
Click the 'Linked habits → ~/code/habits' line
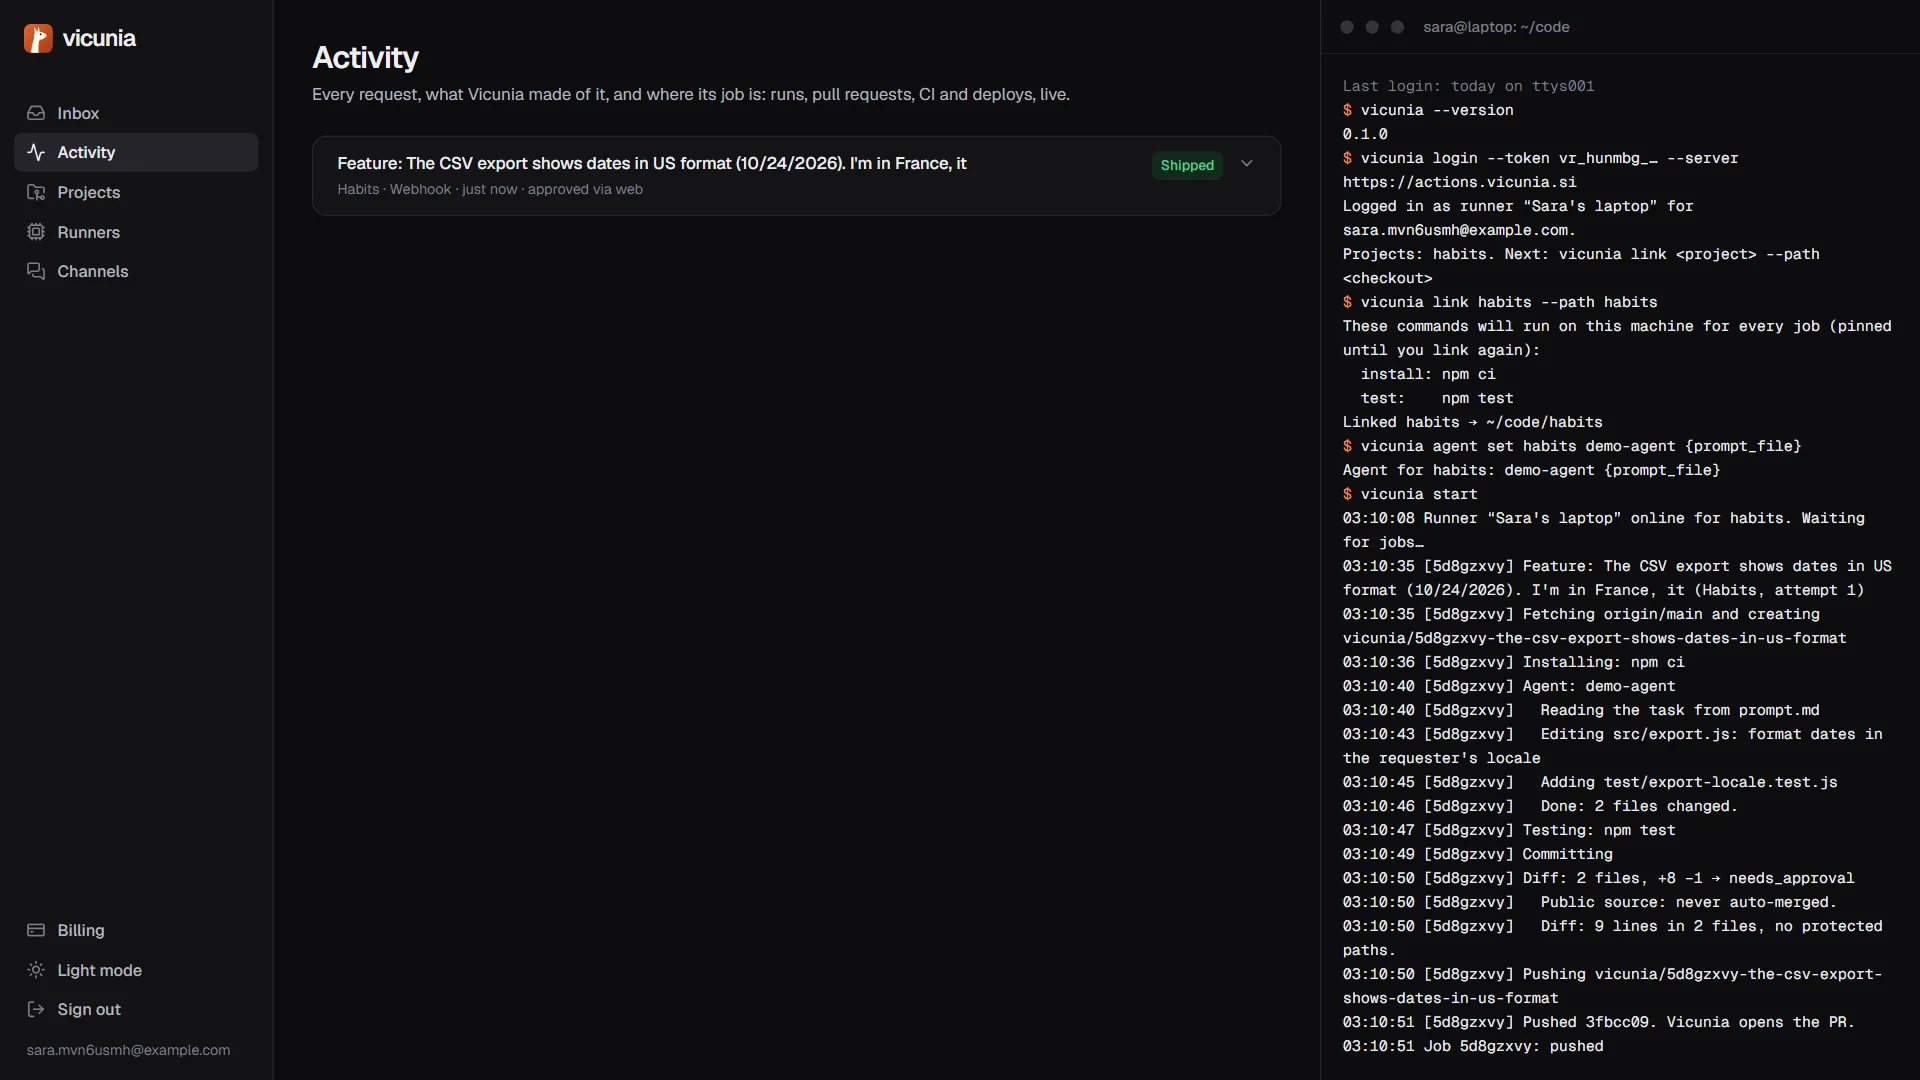click(x=1473, y=422)
